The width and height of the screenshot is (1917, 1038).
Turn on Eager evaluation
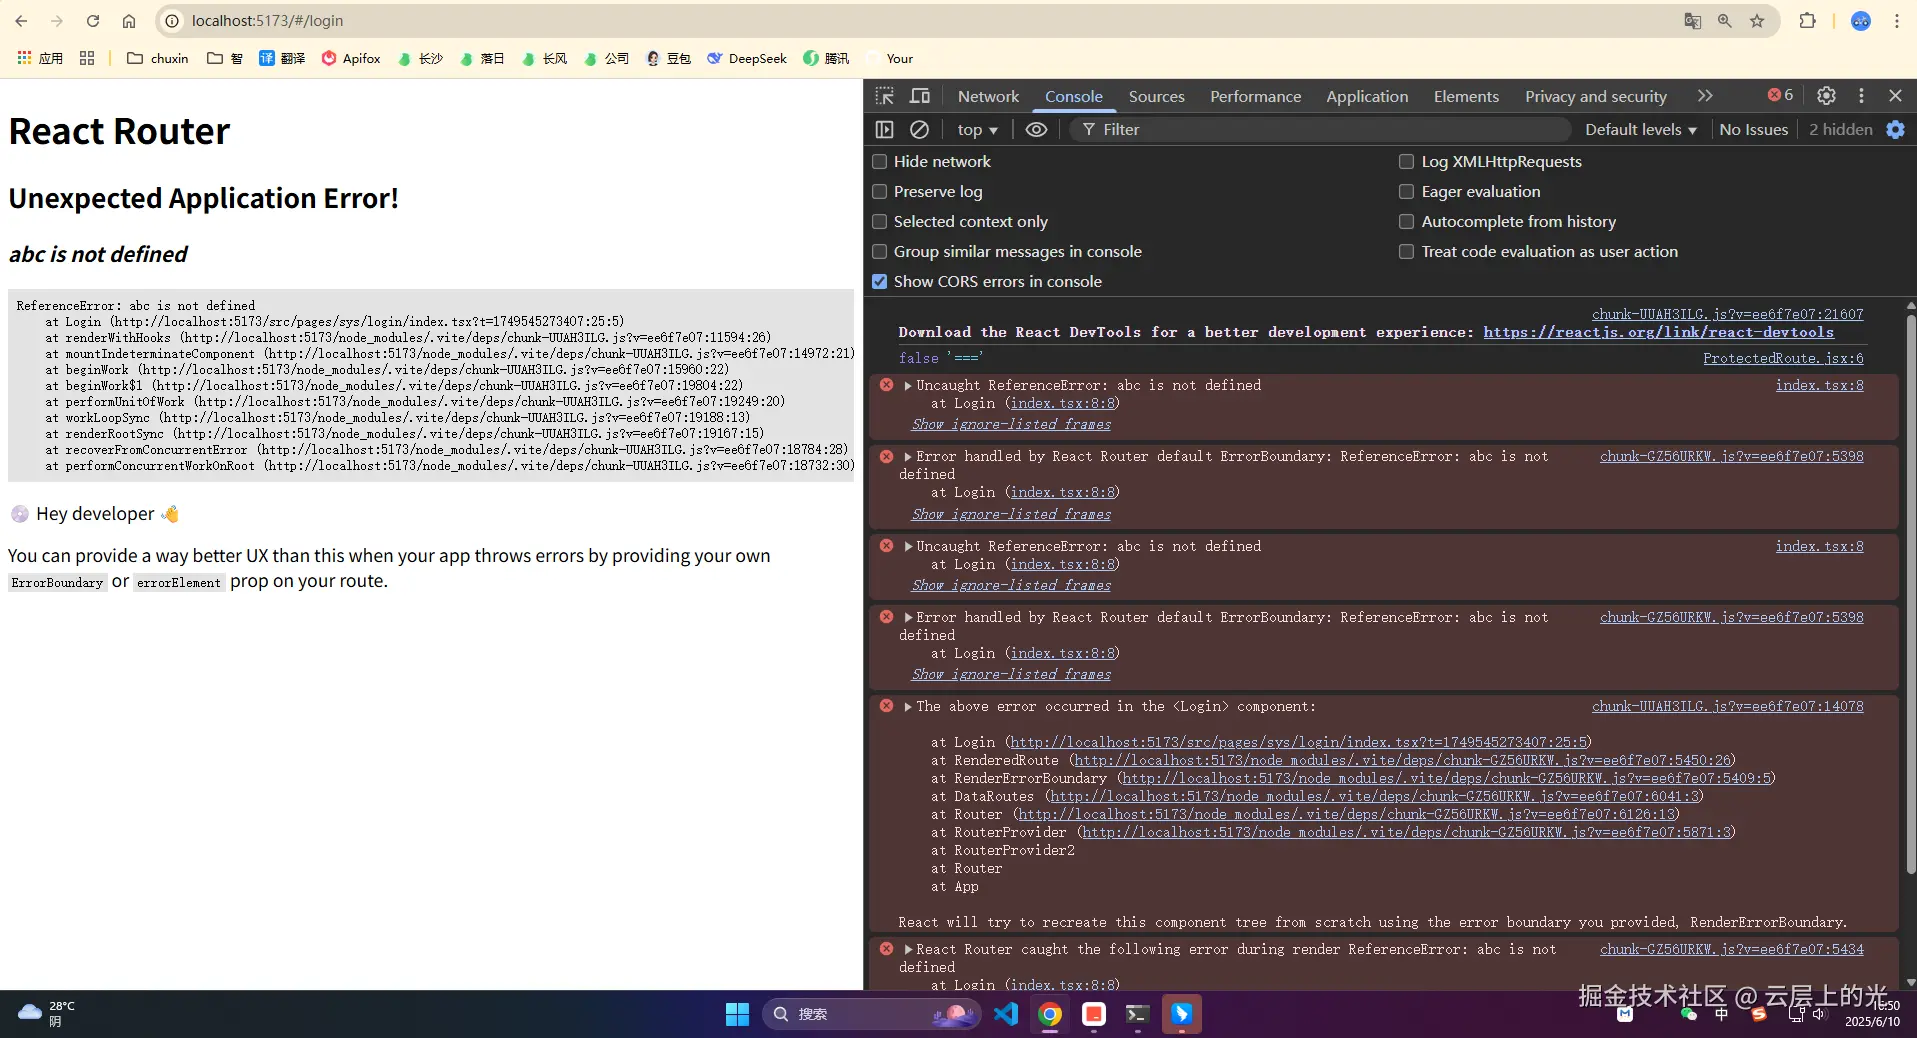[1406, 192]
